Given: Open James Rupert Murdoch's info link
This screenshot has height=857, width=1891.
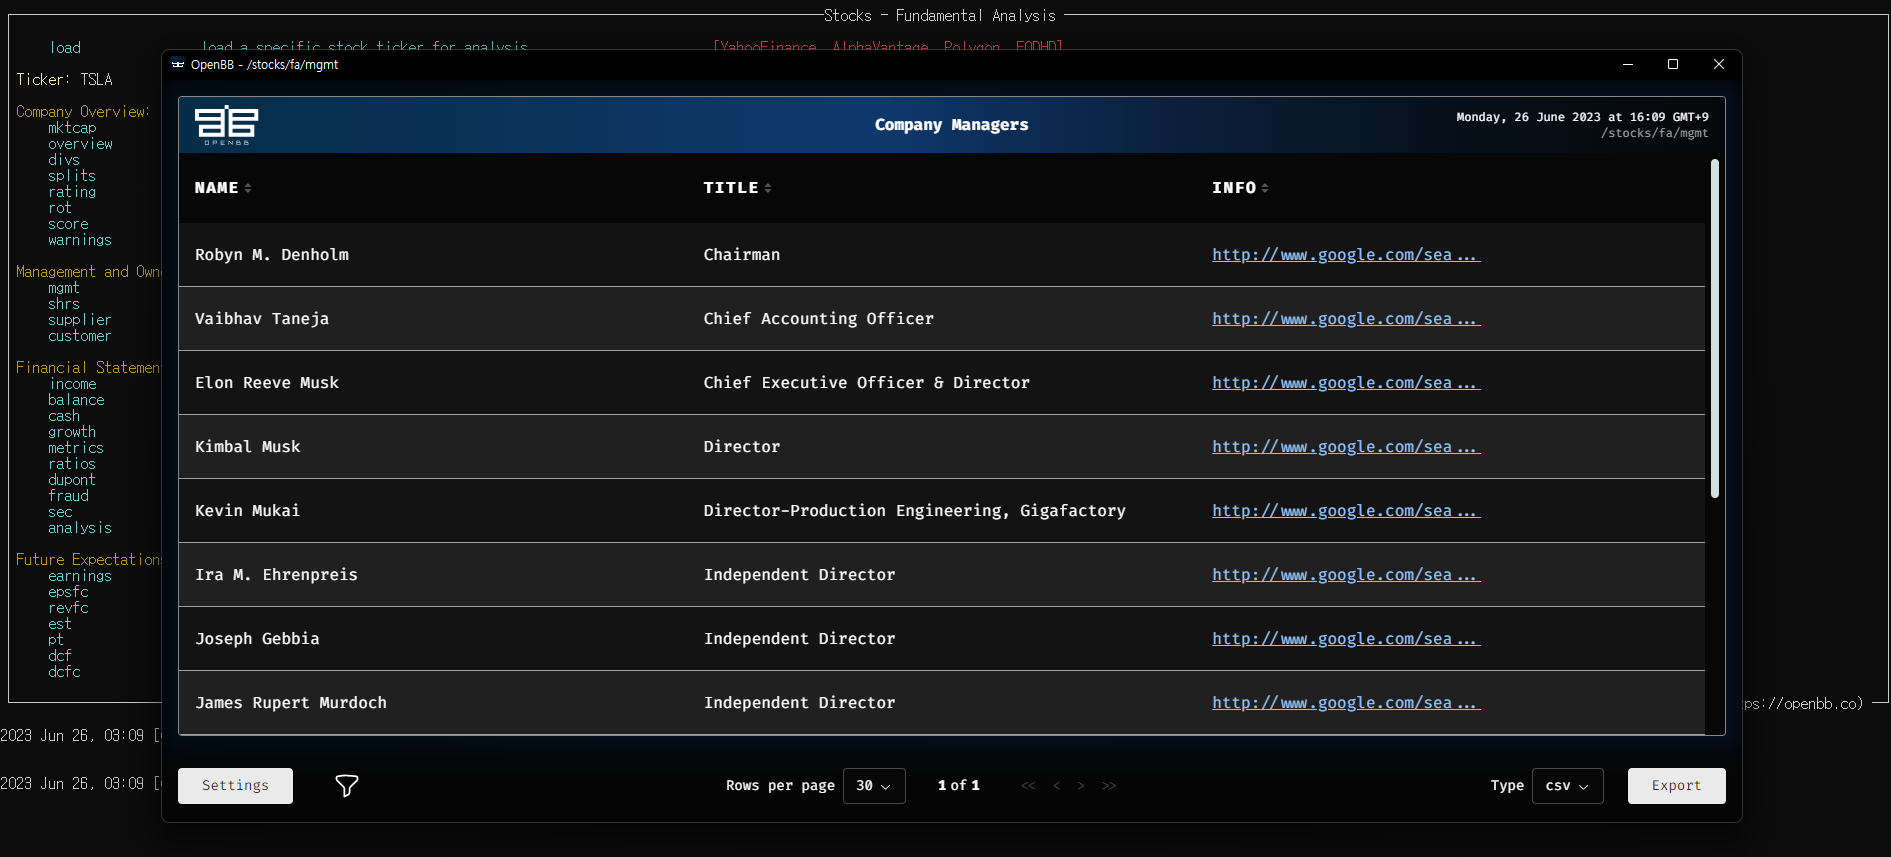Looking at the screenshot, I should pyautogui.click(x=1346, y=703).
